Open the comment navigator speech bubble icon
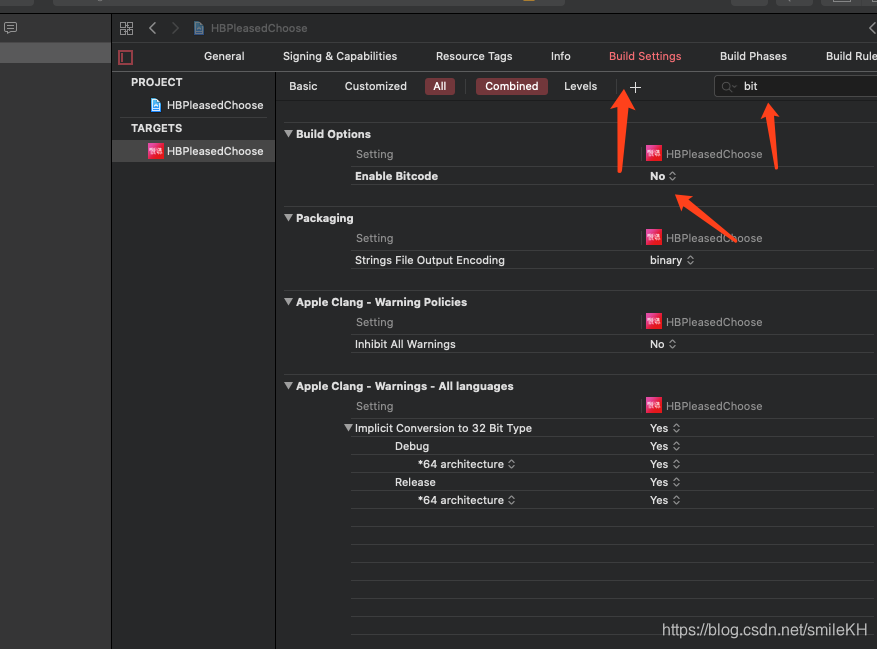The image size is (877, 649). pyautogui.click(x=10, y=27)
